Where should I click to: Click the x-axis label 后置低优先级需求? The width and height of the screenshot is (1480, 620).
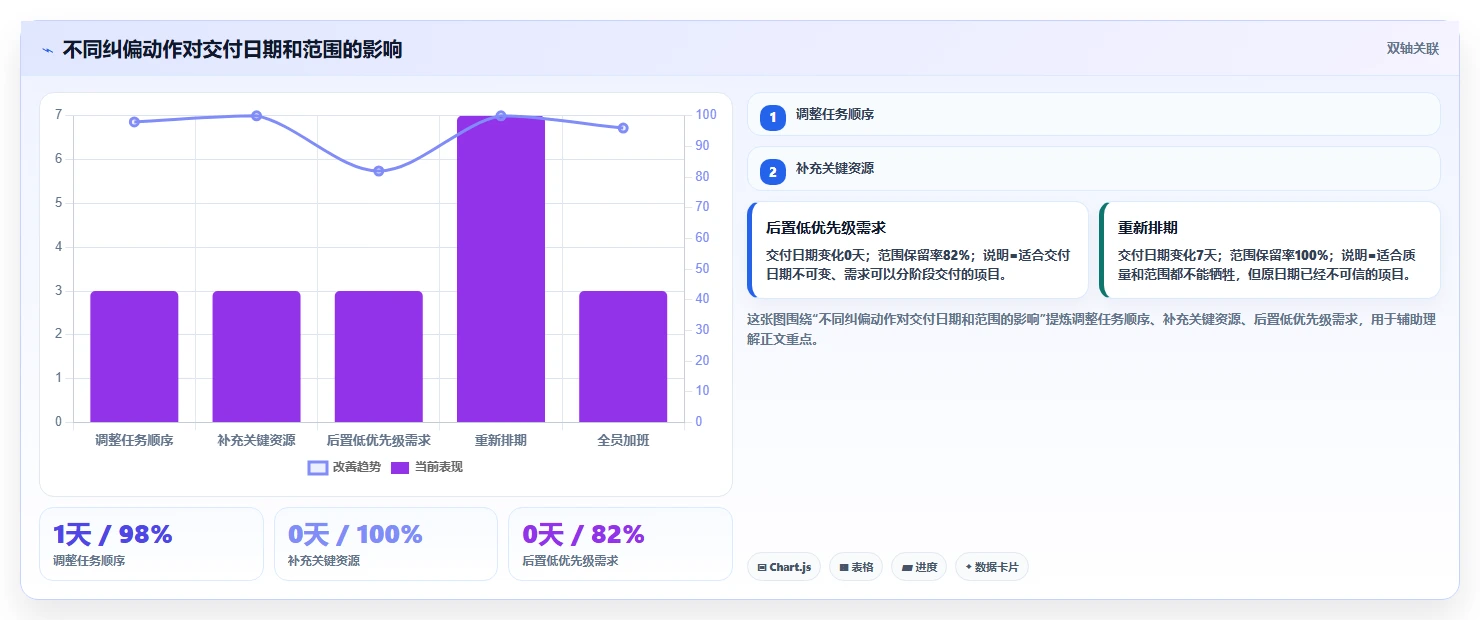379,440
